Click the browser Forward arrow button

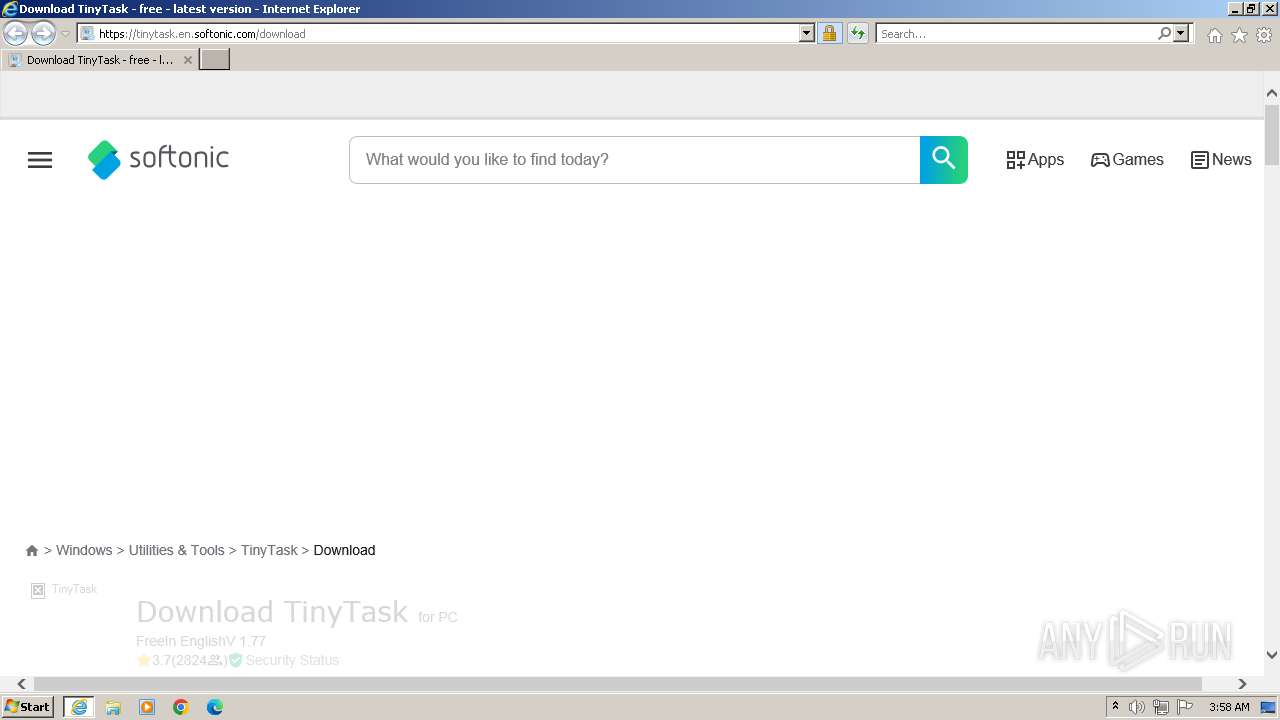tap(42, 33)
